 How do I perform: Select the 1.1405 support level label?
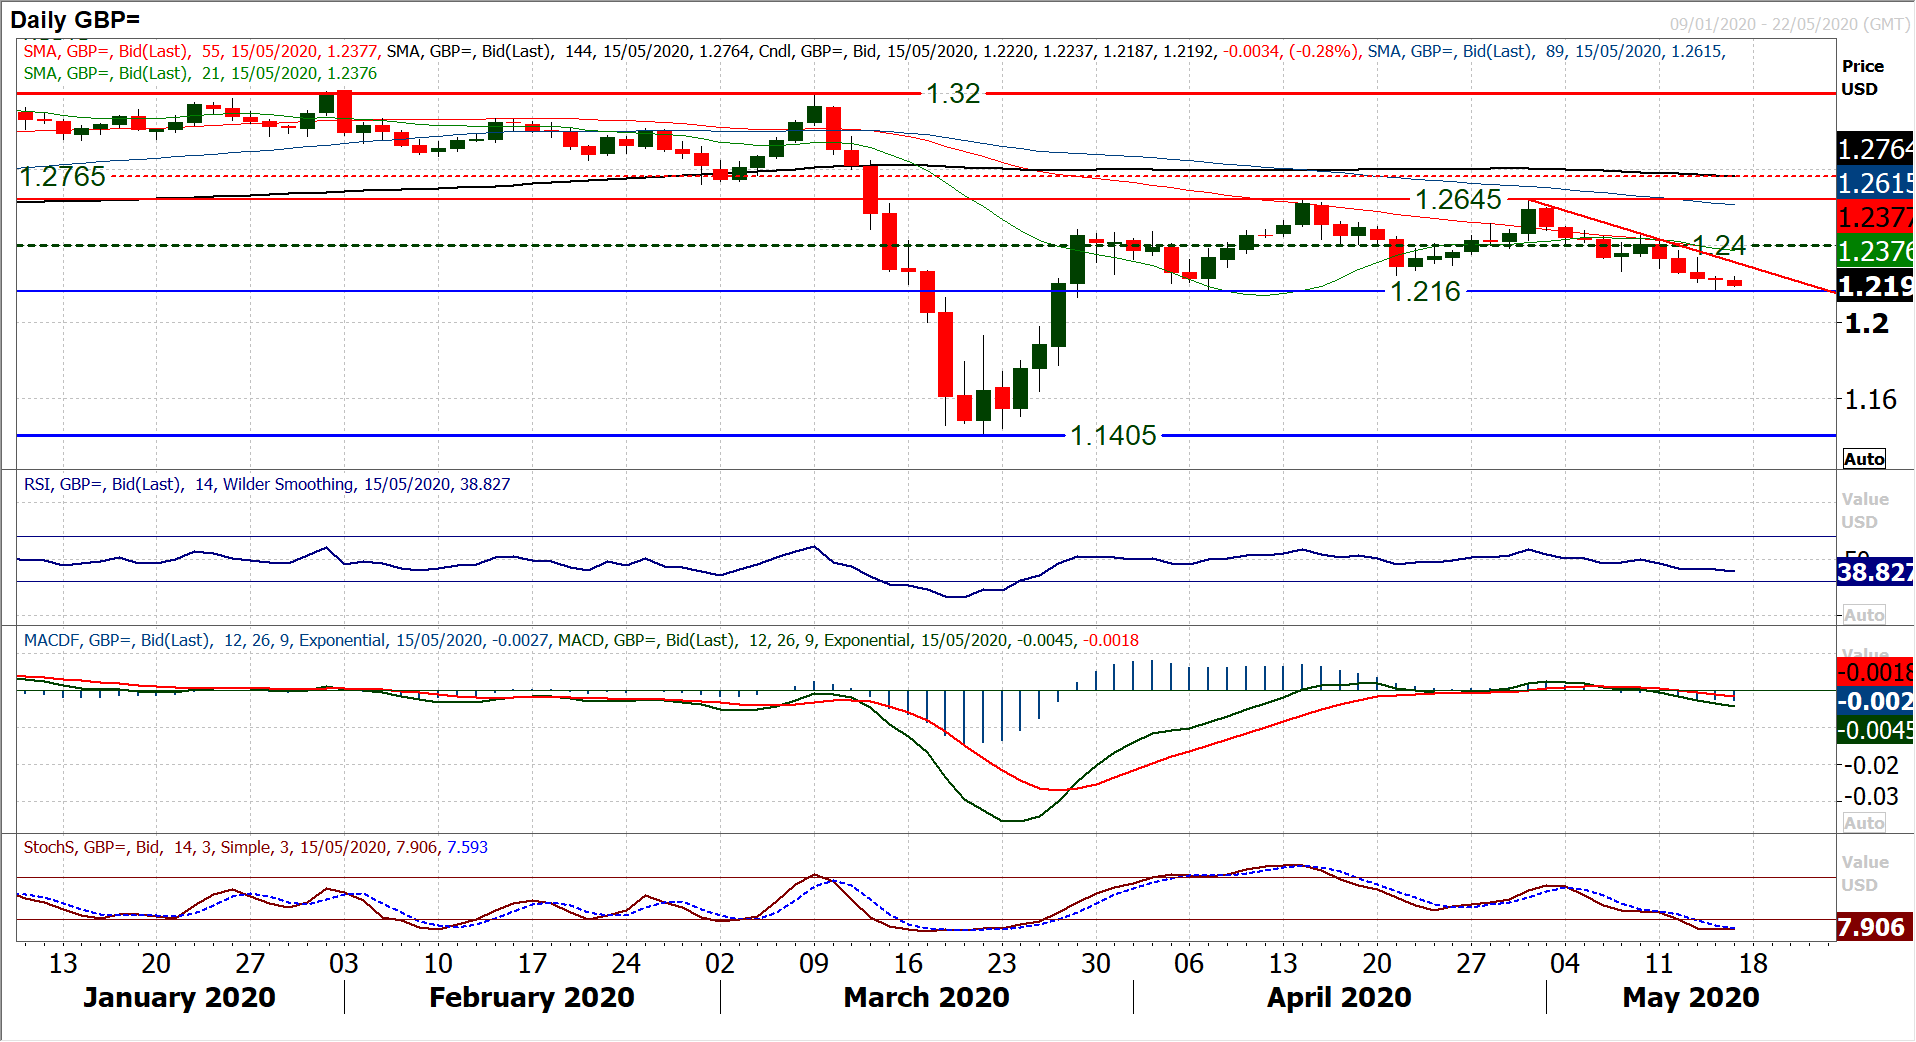(x=1113, y=436)
